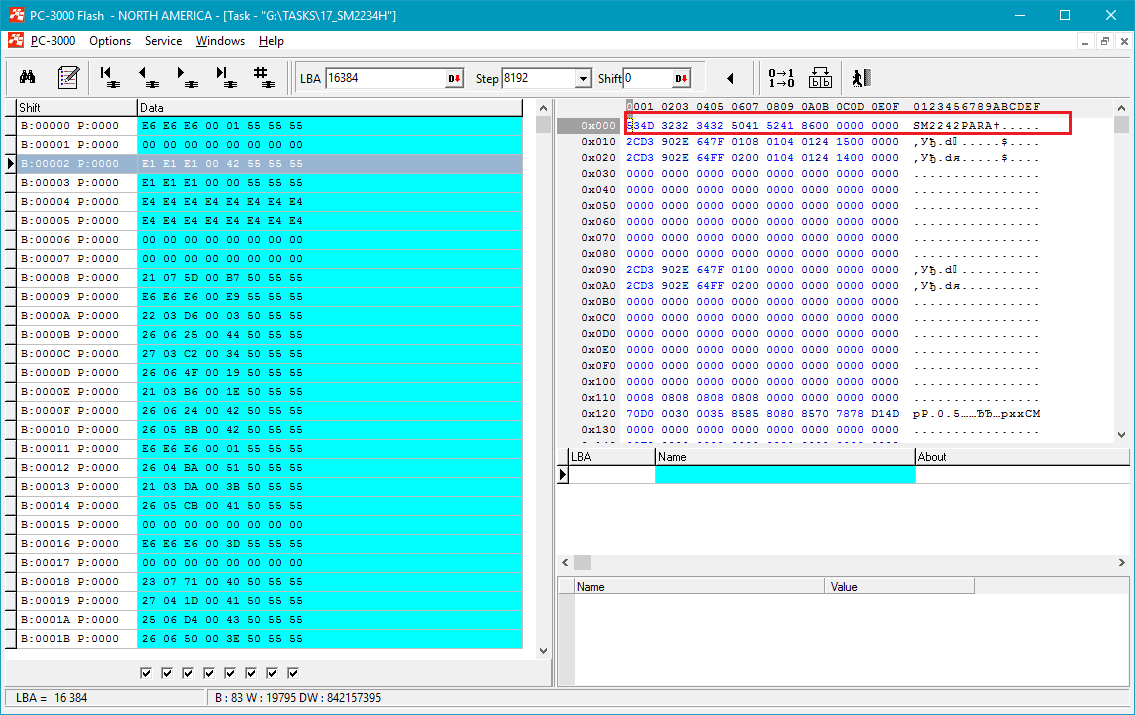Click scroll down arrow of hex viewer
Viewport: 1135px width, 715px height.
pos(1121,435)
